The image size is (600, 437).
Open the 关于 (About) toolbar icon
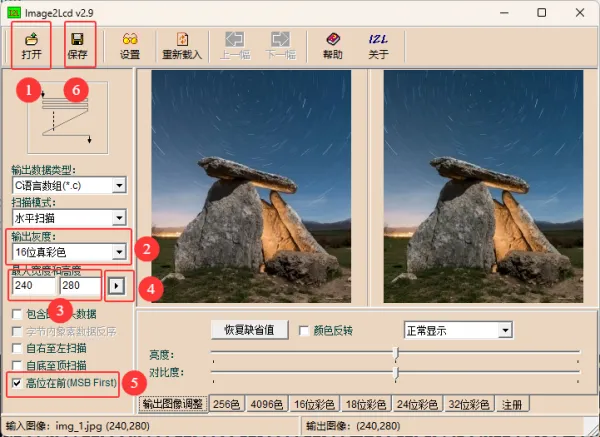(x=378, y=45)
